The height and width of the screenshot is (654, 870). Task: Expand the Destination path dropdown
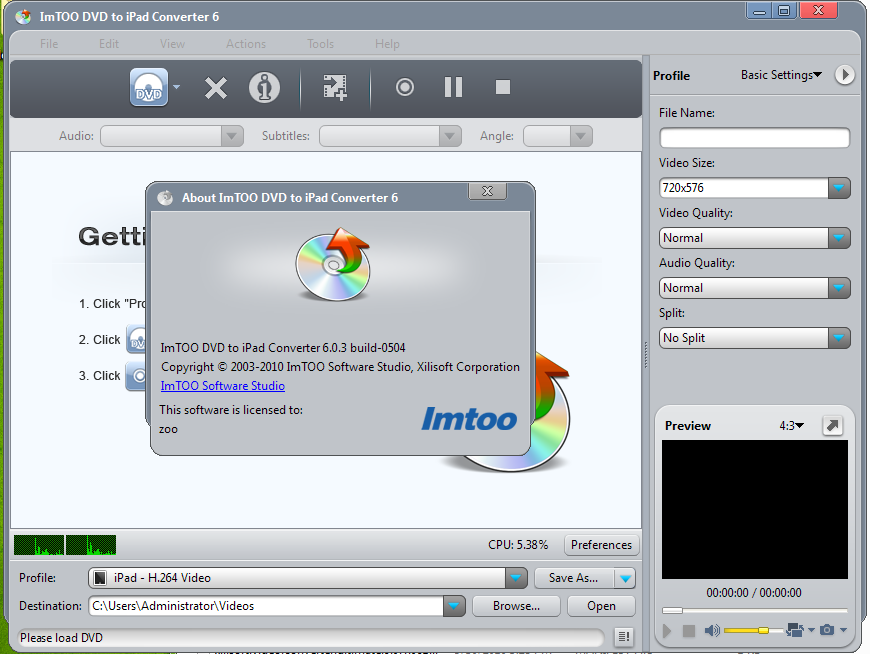pos(454,606)
